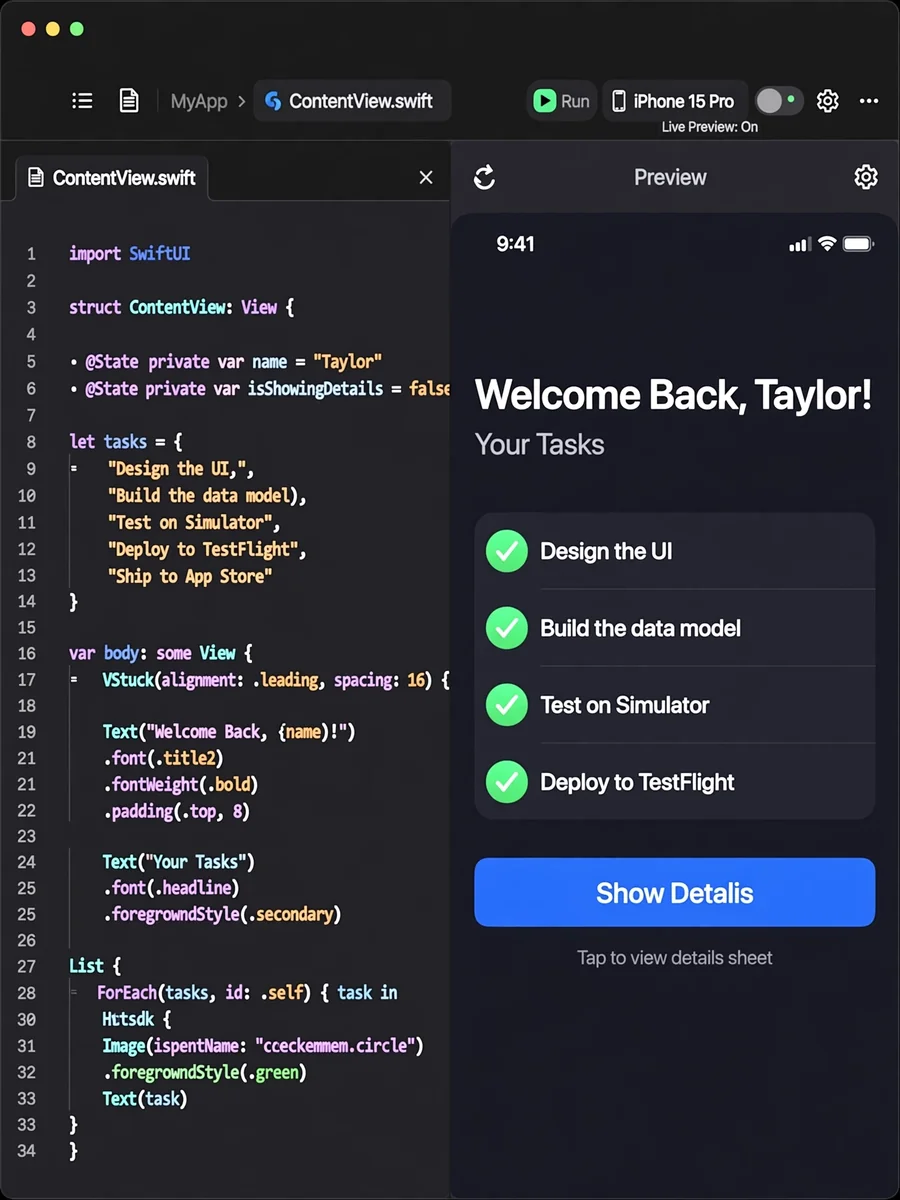Open Preview panel settings gear
900x1200 pixels.
[x=866, y=177]
